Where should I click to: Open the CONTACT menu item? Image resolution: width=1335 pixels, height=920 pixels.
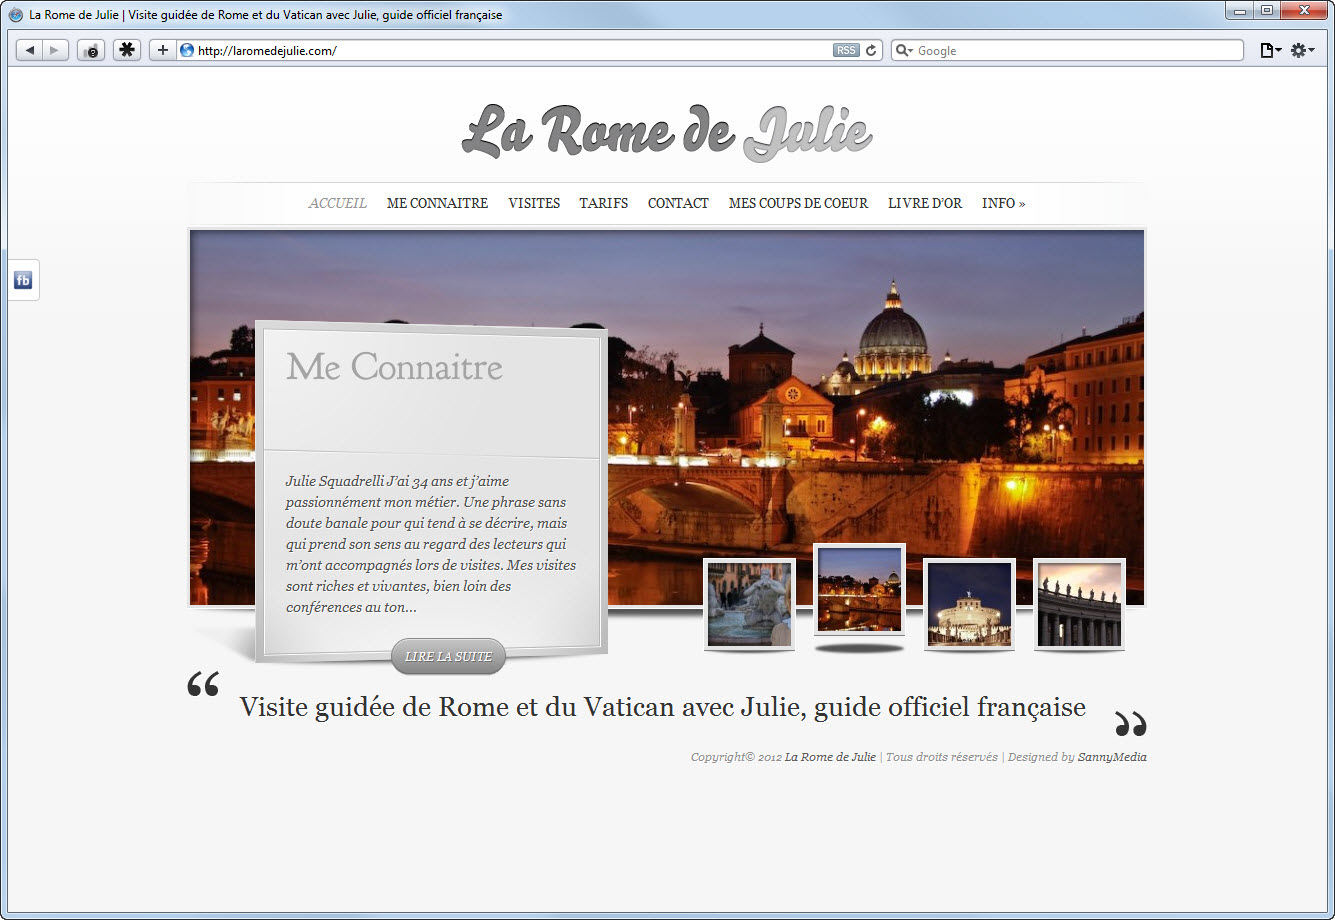678,203
